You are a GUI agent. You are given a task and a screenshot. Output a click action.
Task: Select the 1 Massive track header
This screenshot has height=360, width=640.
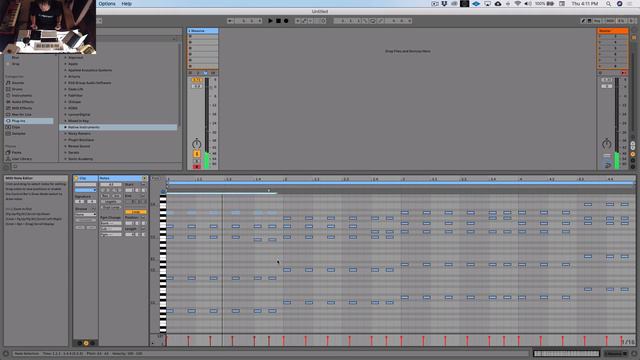(202, 31)
